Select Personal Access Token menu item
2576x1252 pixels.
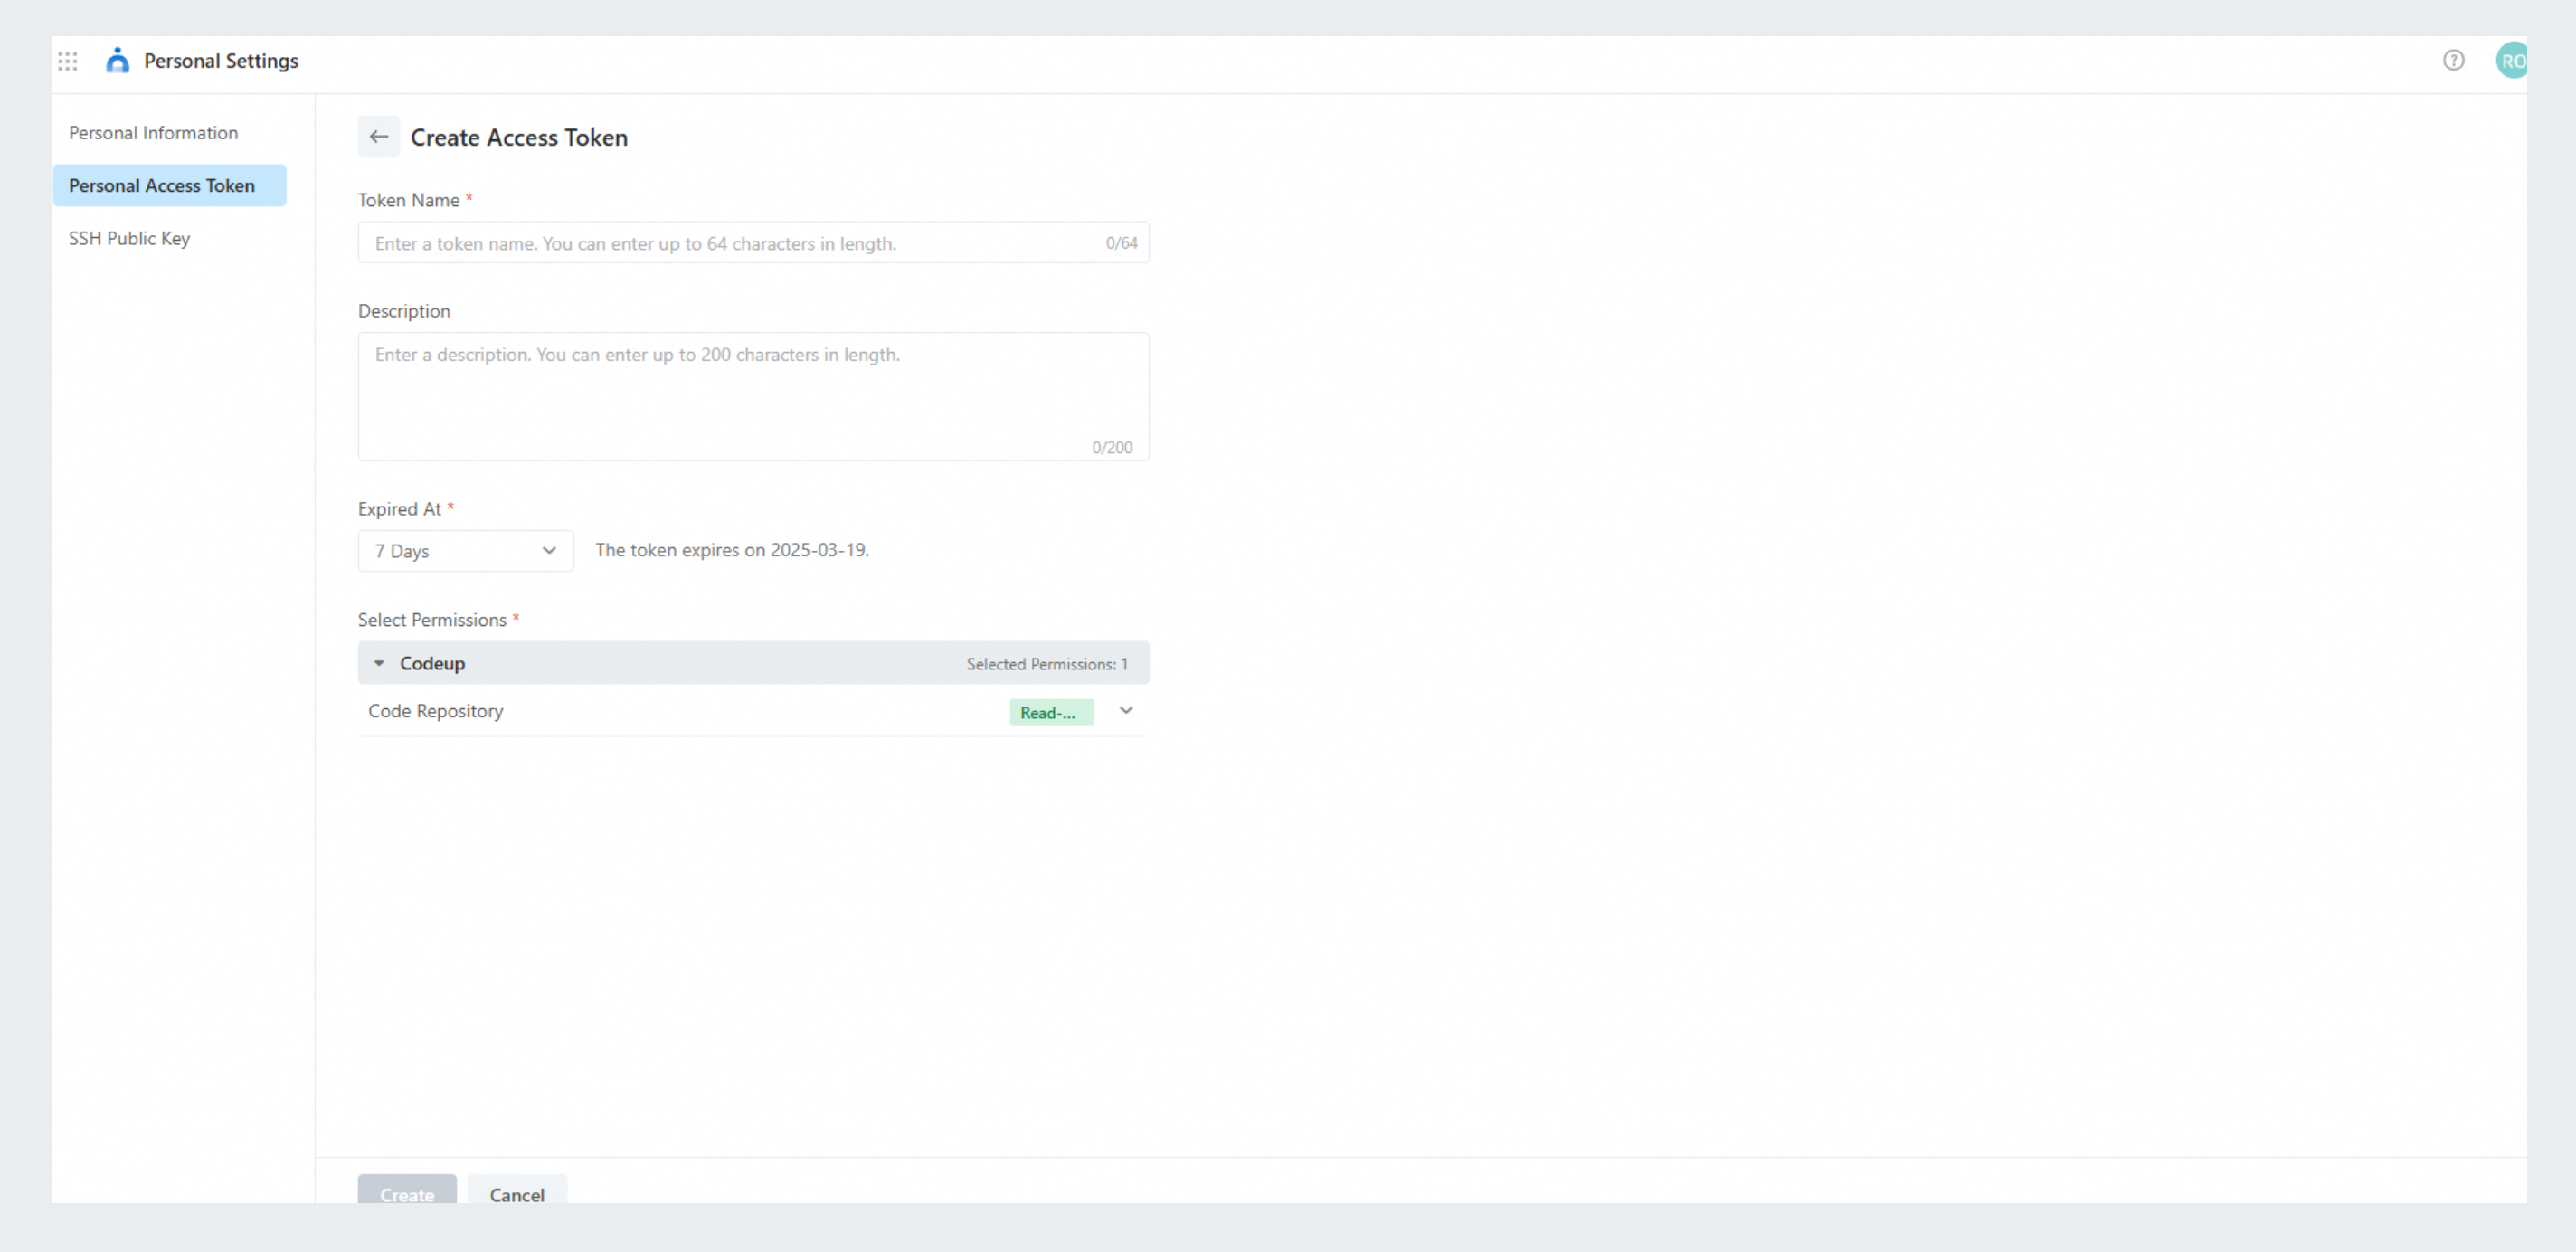click(170, 186)
